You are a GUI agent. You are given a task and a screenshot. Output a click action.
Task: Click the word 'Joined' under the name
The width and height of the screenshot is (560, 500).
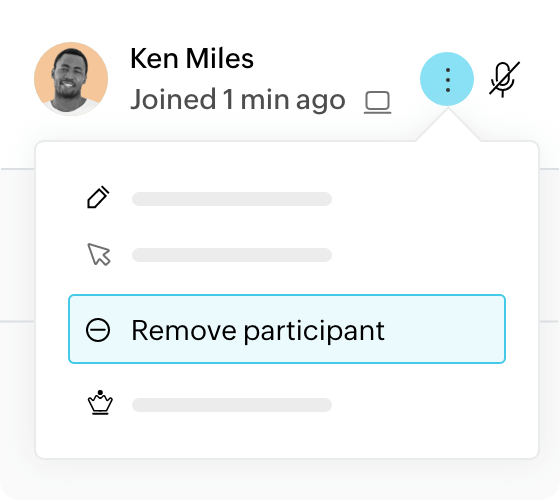173,99
